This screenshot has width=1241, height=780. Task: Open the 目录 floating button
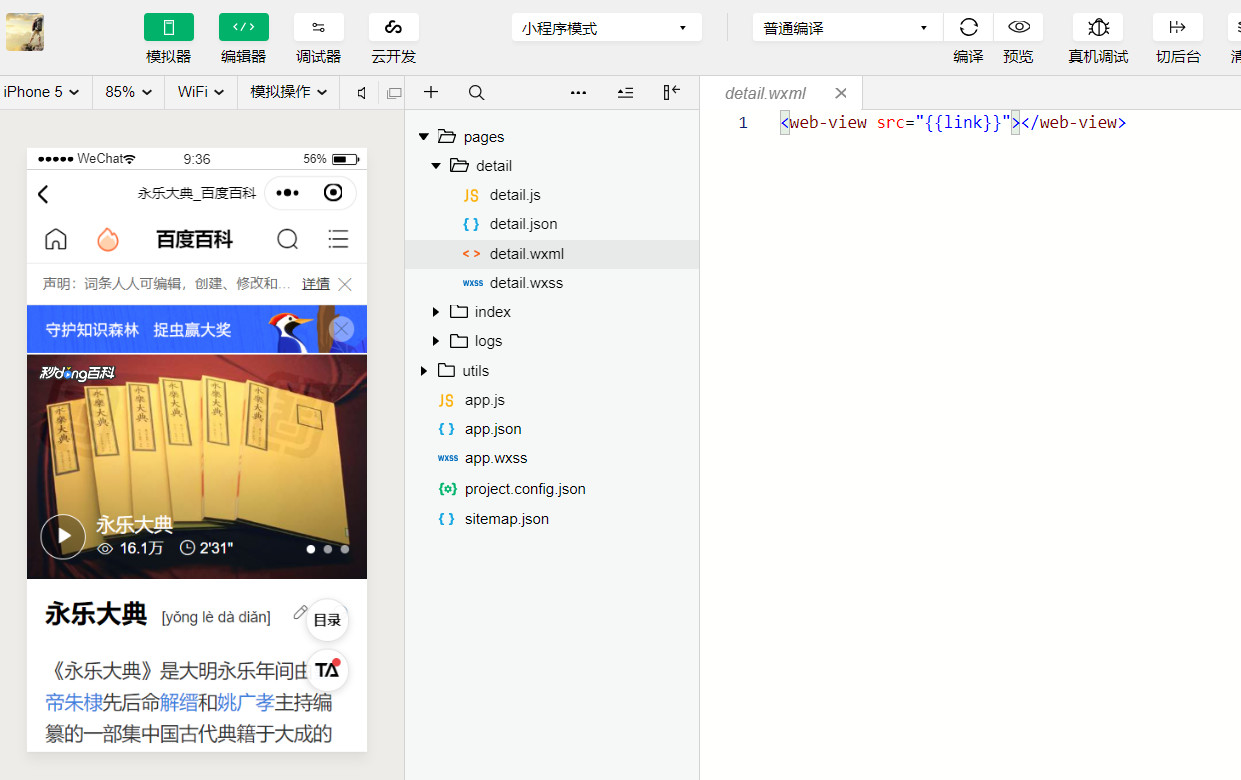tap(327, 620)
